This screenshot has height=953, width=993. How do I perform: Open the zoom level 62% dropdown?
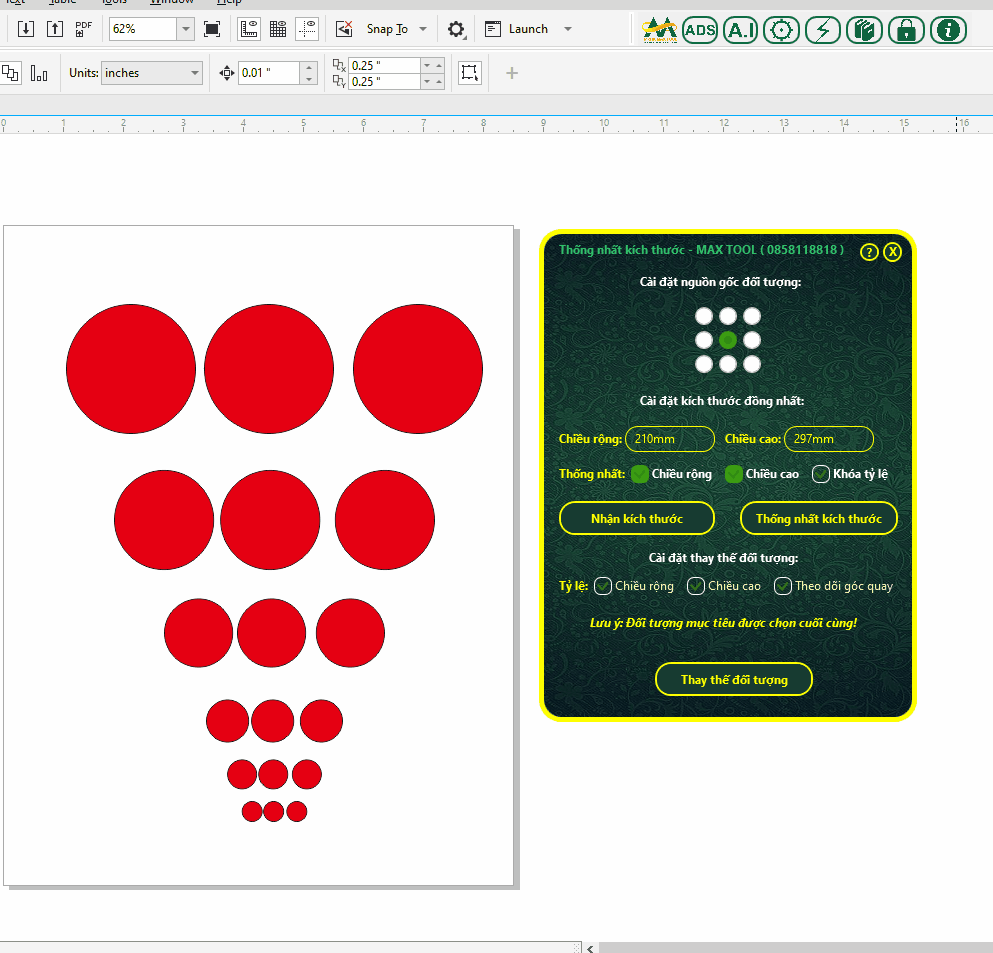click(185, 29)
